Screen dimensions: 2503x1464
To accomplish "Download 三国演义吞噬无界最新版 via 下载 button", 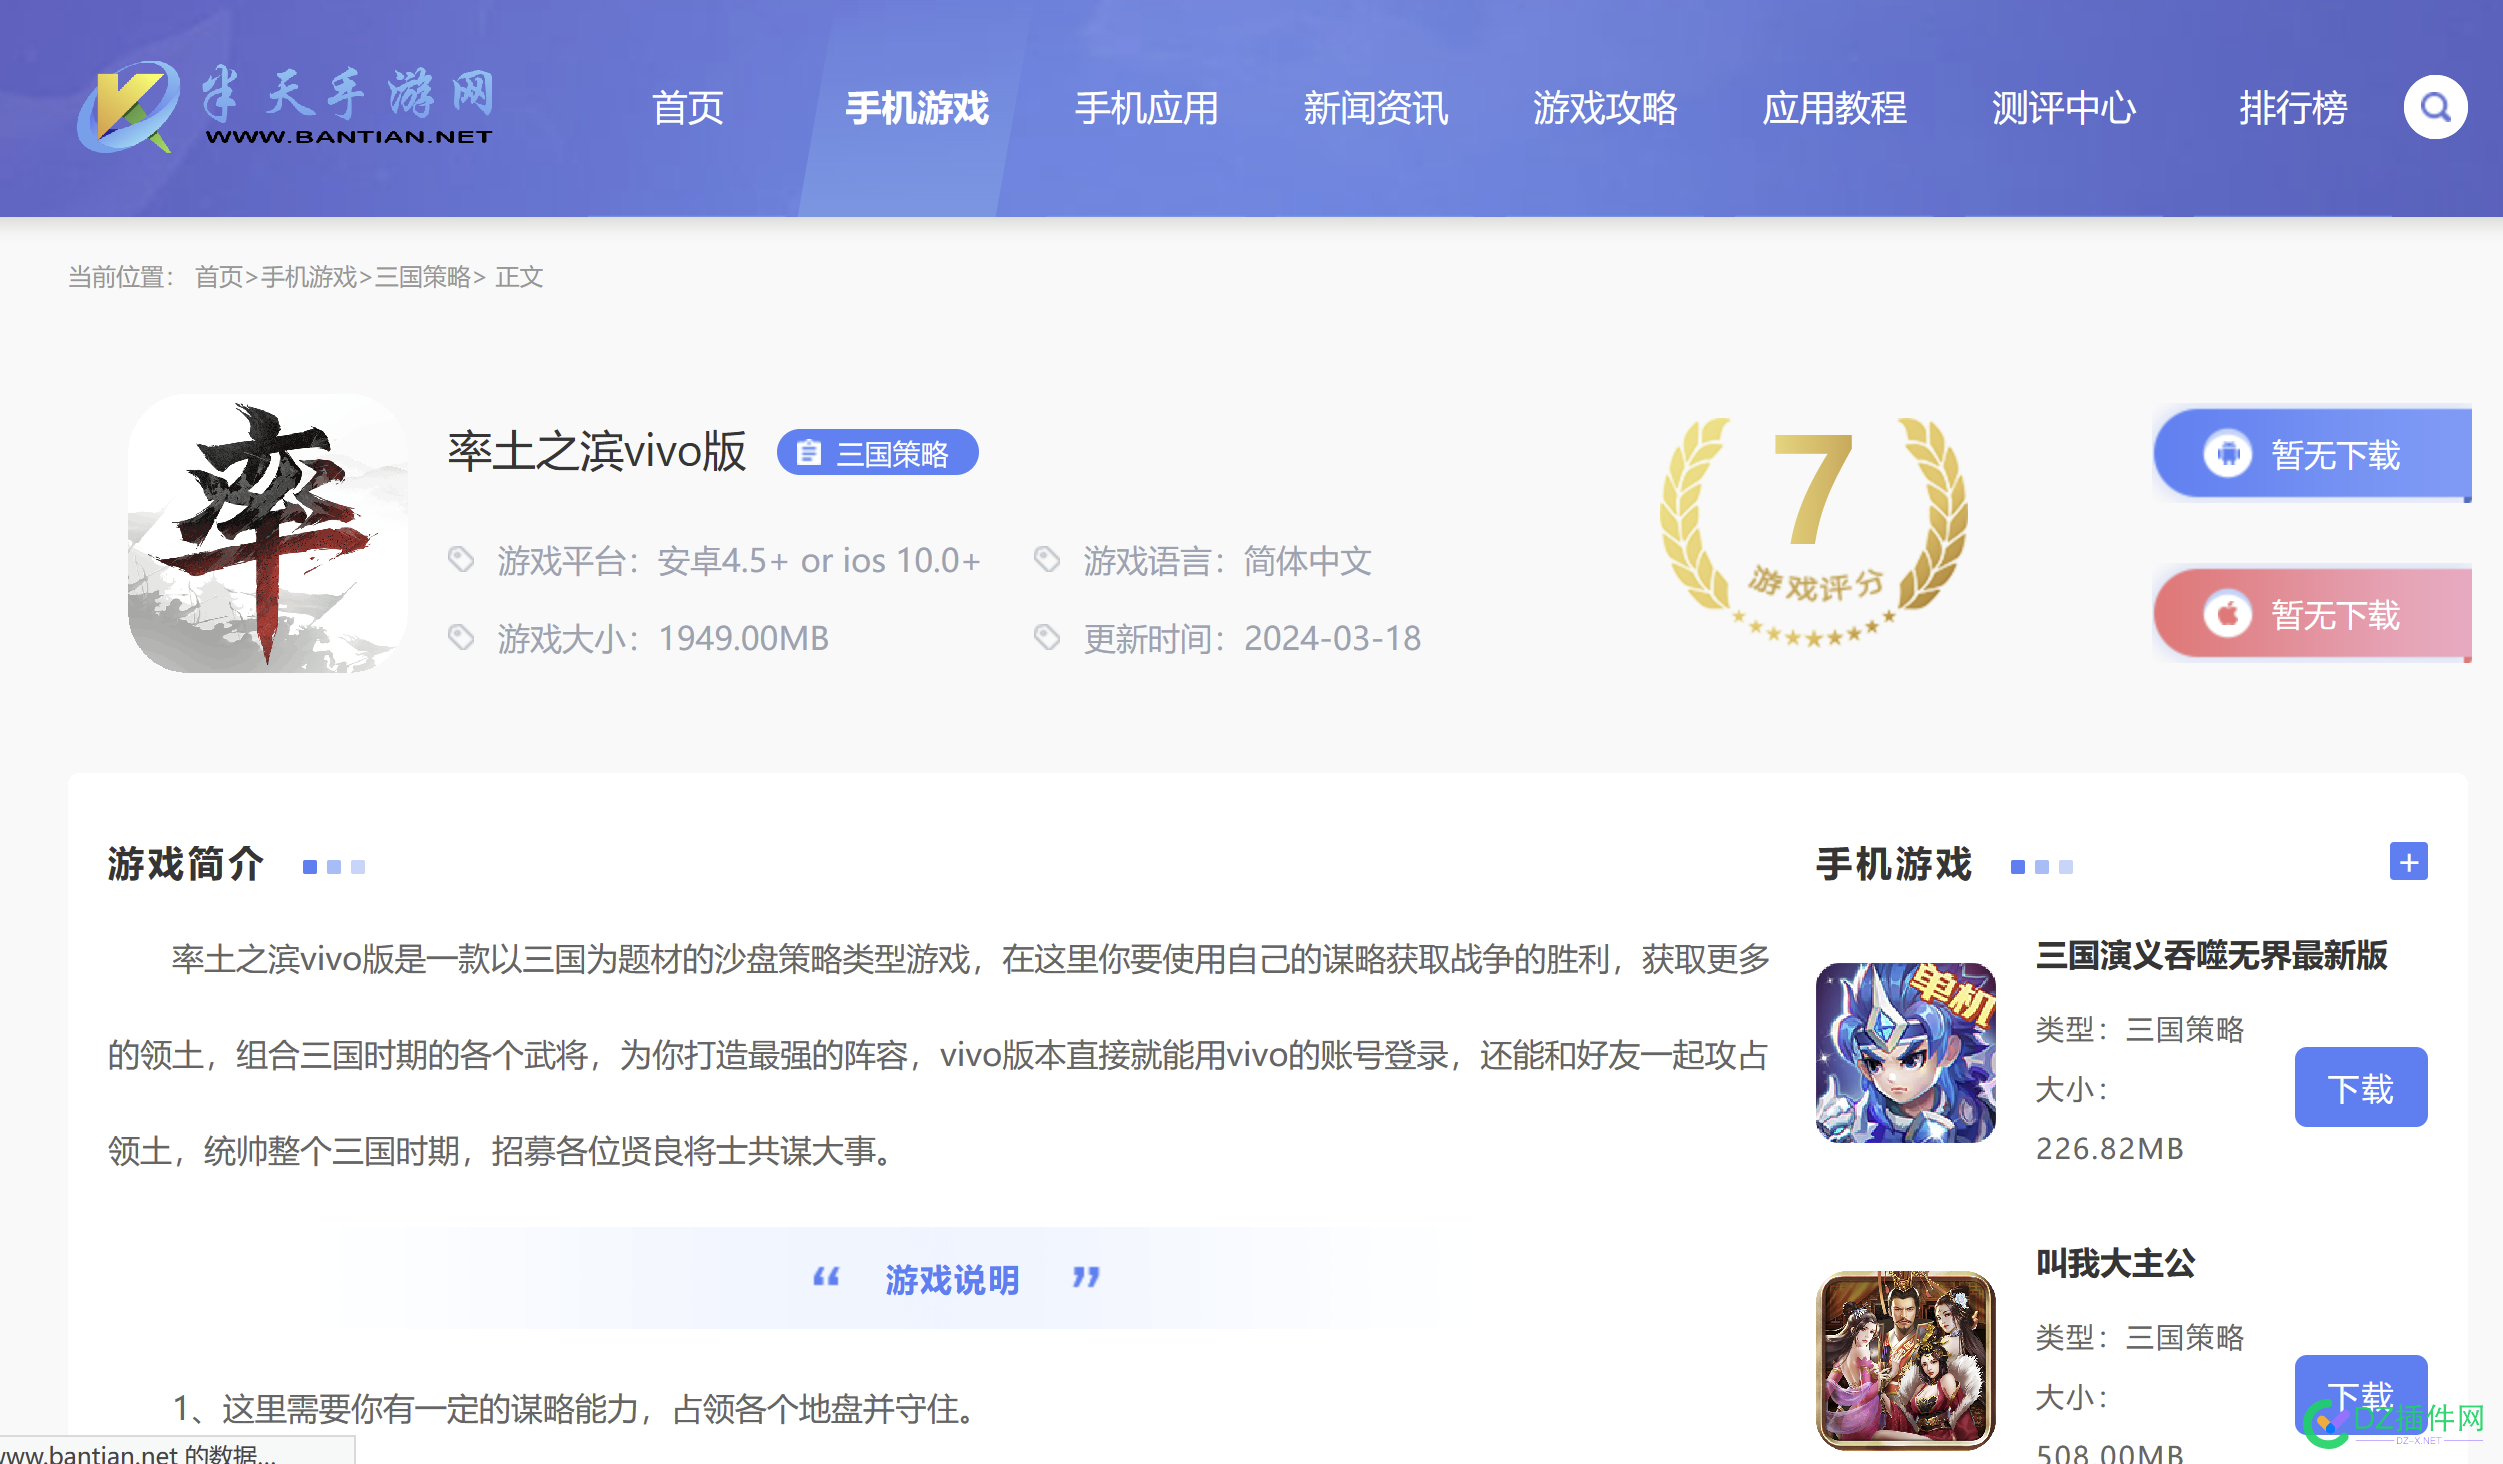I will point(2360,1087).
